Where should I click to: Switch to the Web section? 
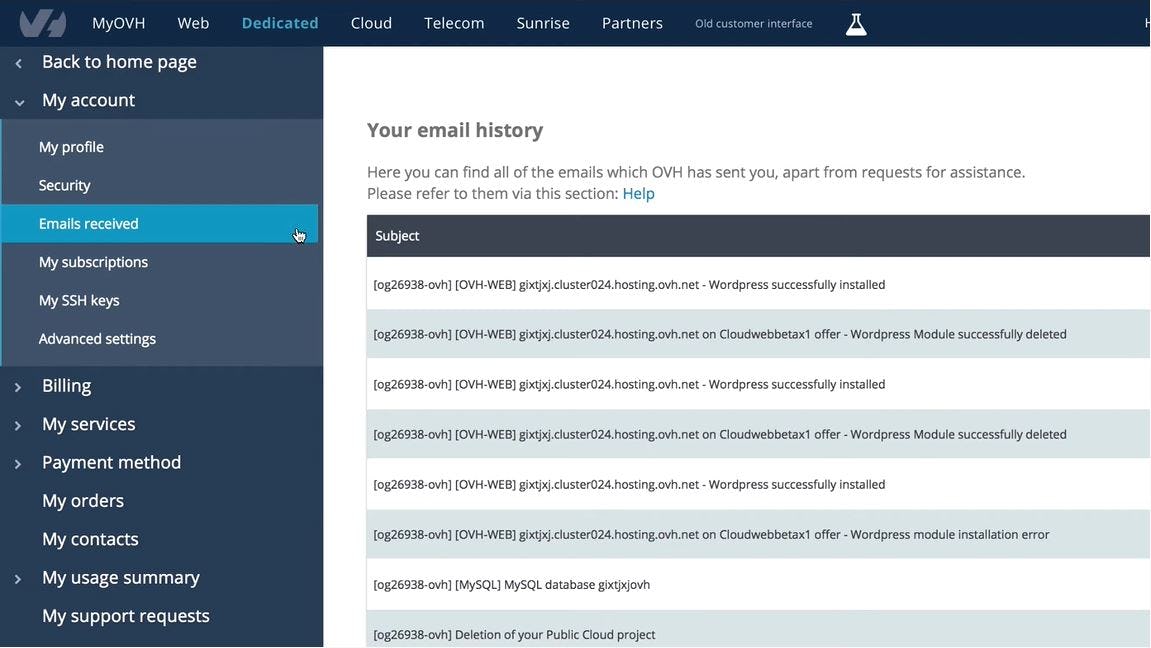coord(193,23)
